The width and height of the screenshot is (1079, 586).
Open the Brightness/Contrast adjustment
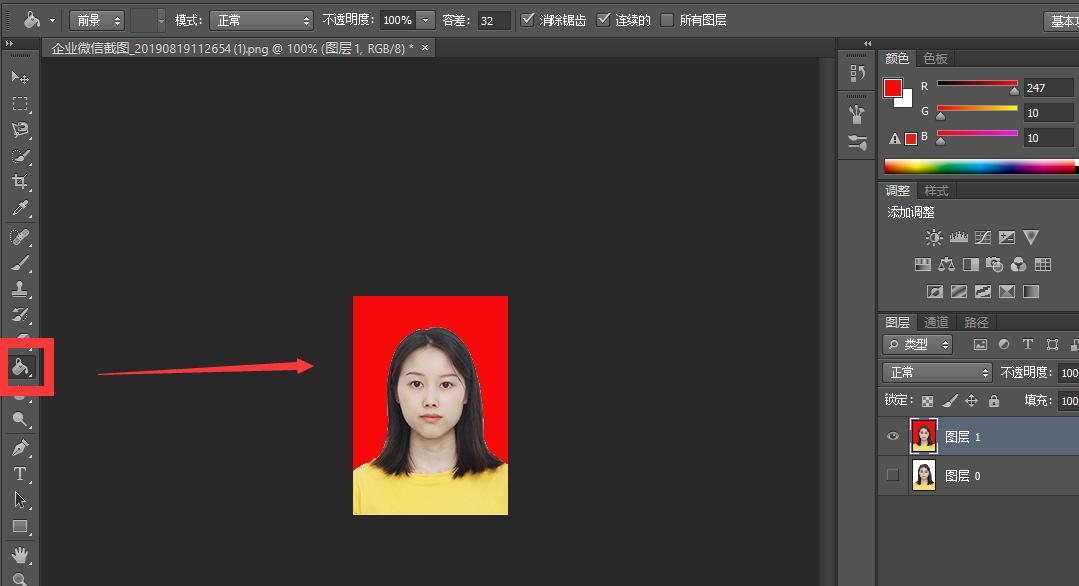click(934, 237)
